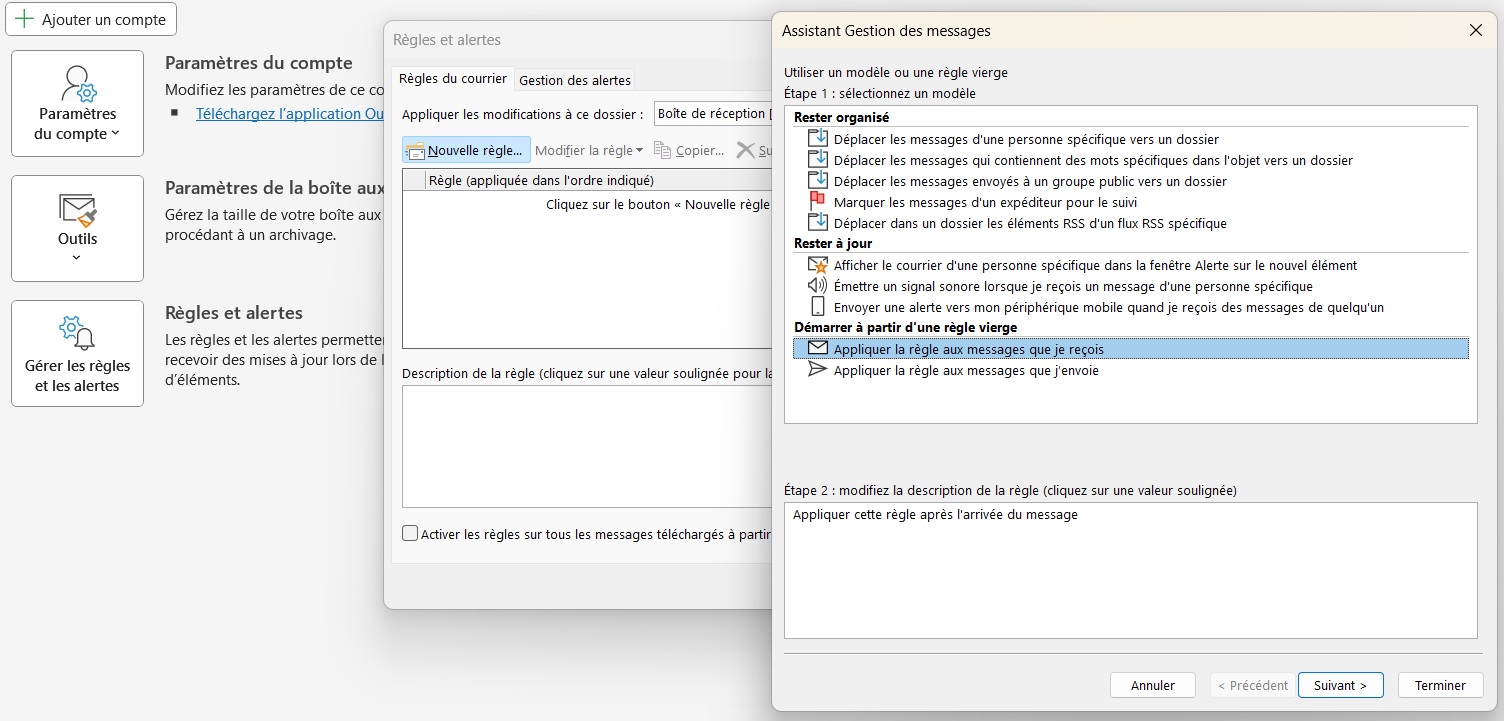This screenshot has width=1504, height=721.
Task: Switch to the Règles du courrier tab
Action: coord(452,76)
